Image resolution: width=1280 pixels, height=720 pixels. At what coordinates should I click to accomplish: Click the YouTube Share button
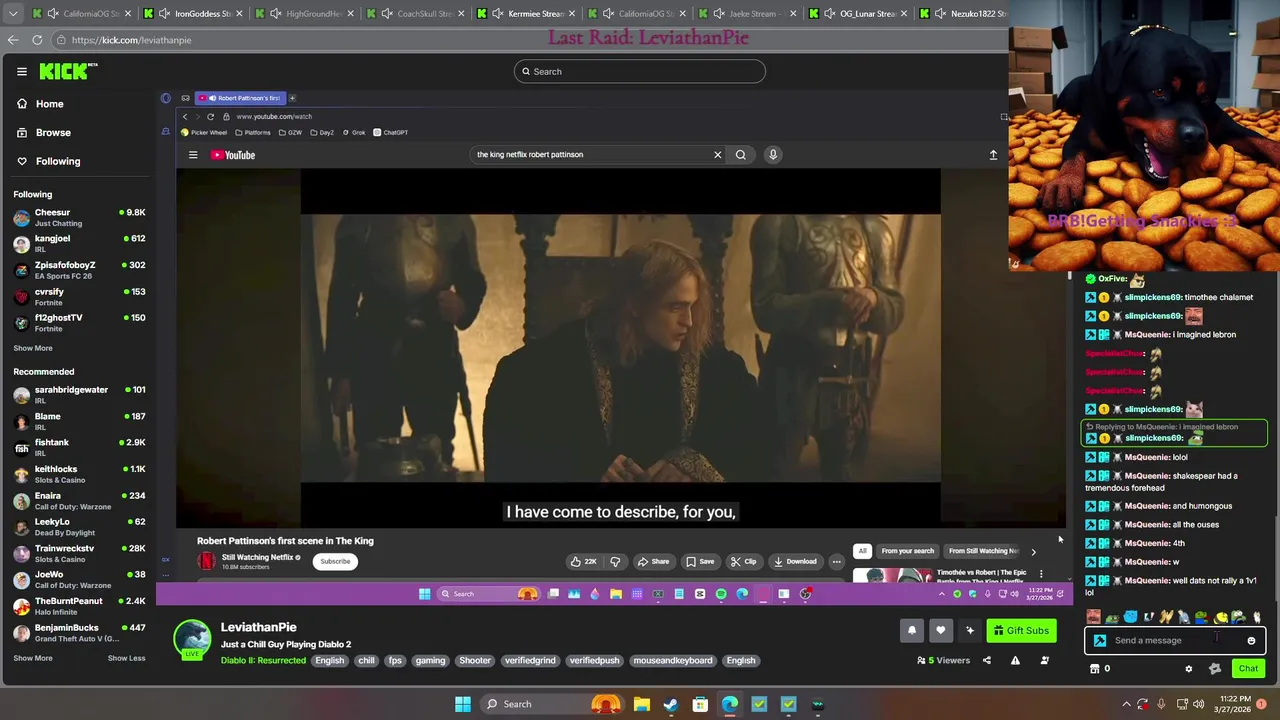[653, 561]
